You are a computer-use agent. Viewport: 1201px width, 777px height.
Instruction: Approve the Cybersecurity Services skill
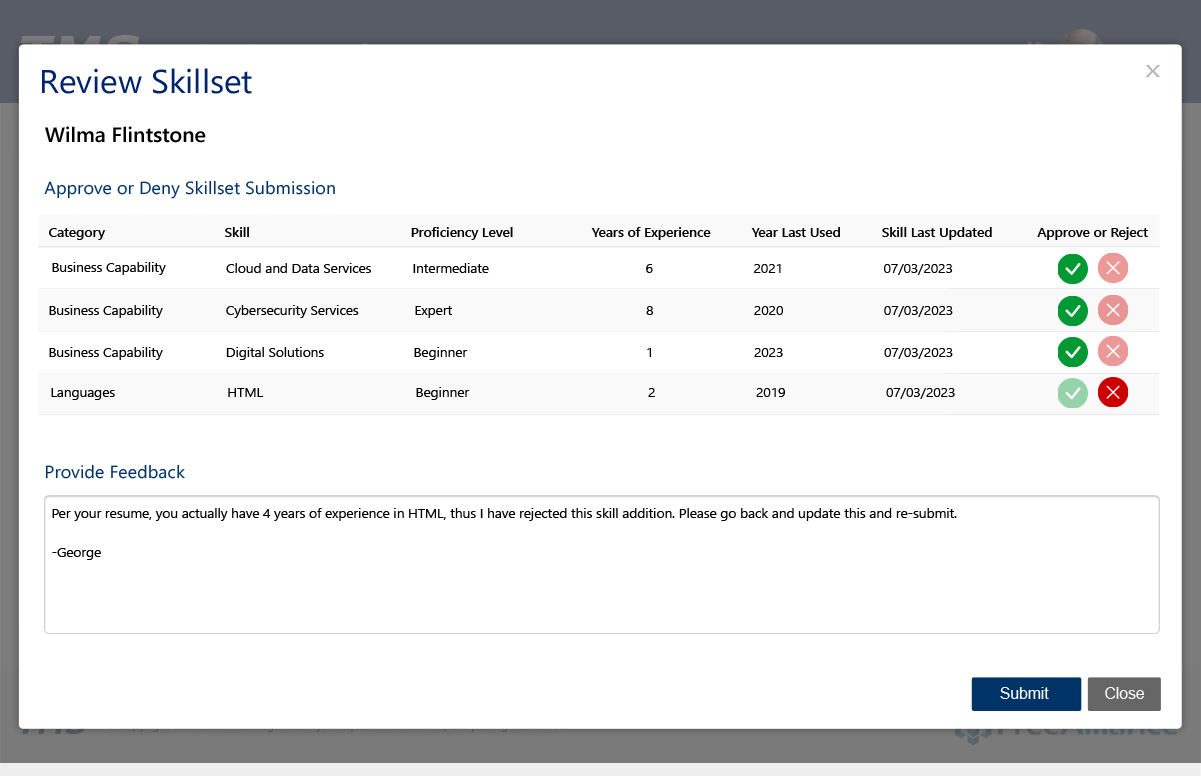point(1072,311)
